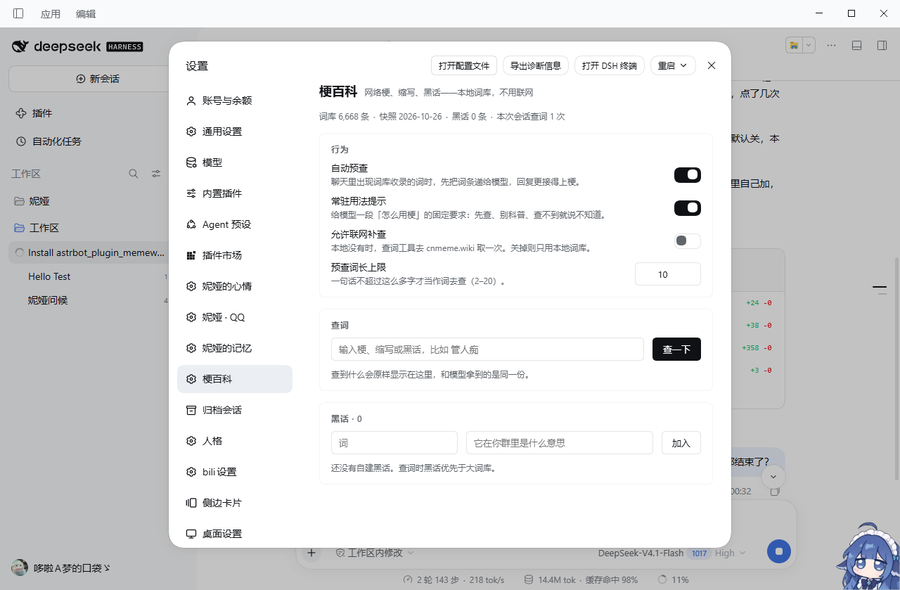Click the deepseek HARNESS logo
Screen dimensions: 900x590
[x=77, y=46]
